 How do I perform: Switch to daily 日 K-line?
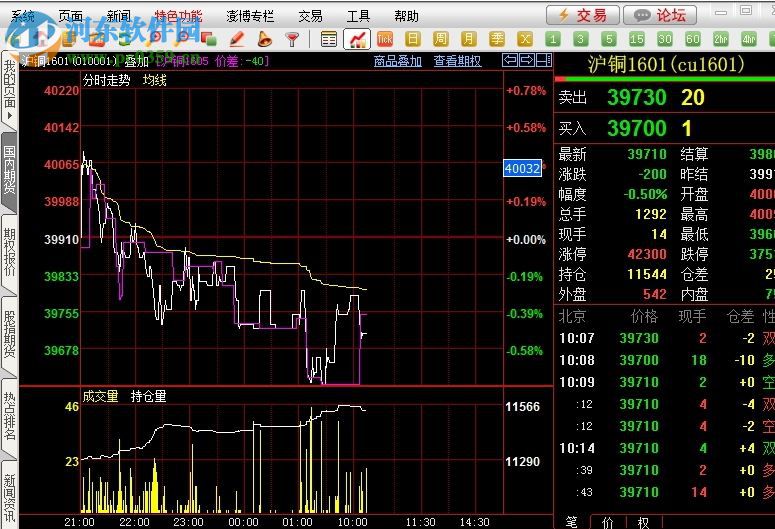[x=412, y=39]
